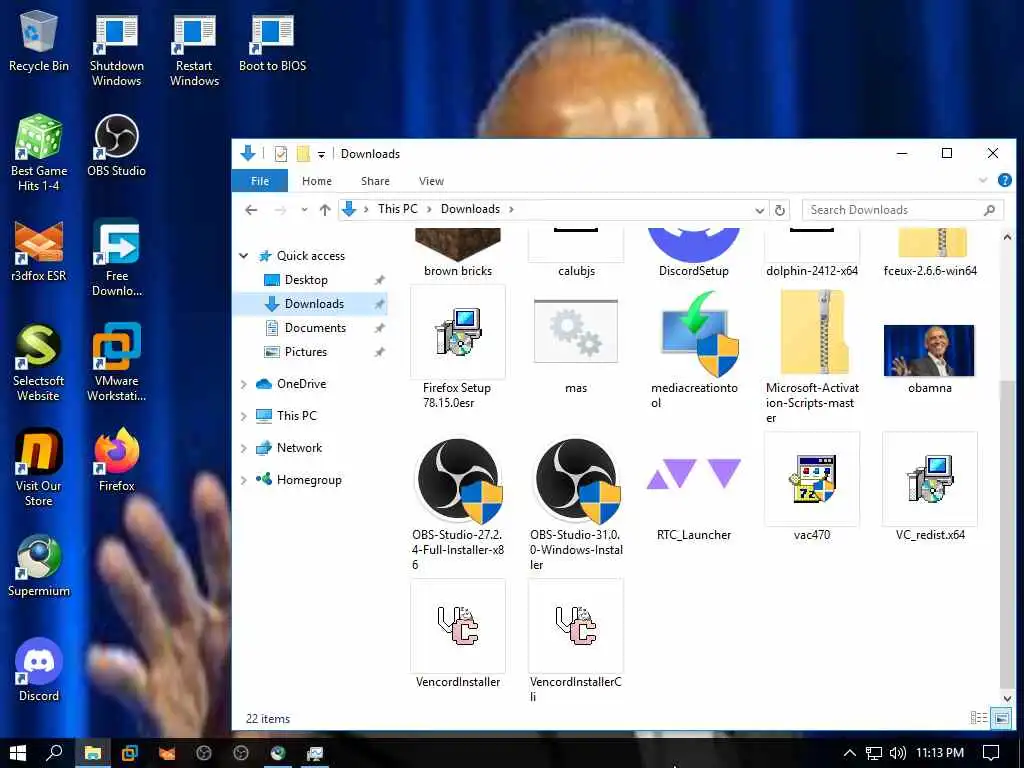Select the Firefox desktop icon
This screenshot has width=1024, height=768.
click(x=116, y=460)
